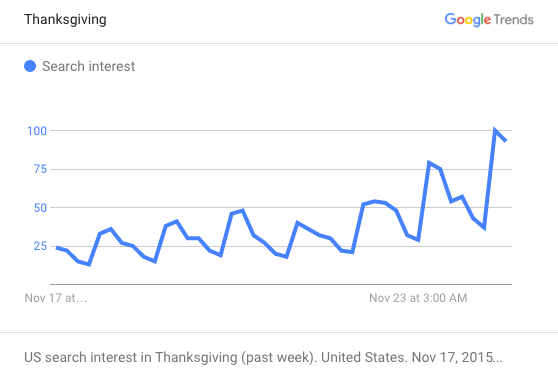
Task: Click the highest peak at 100 on chart
Action: [495, 130]
